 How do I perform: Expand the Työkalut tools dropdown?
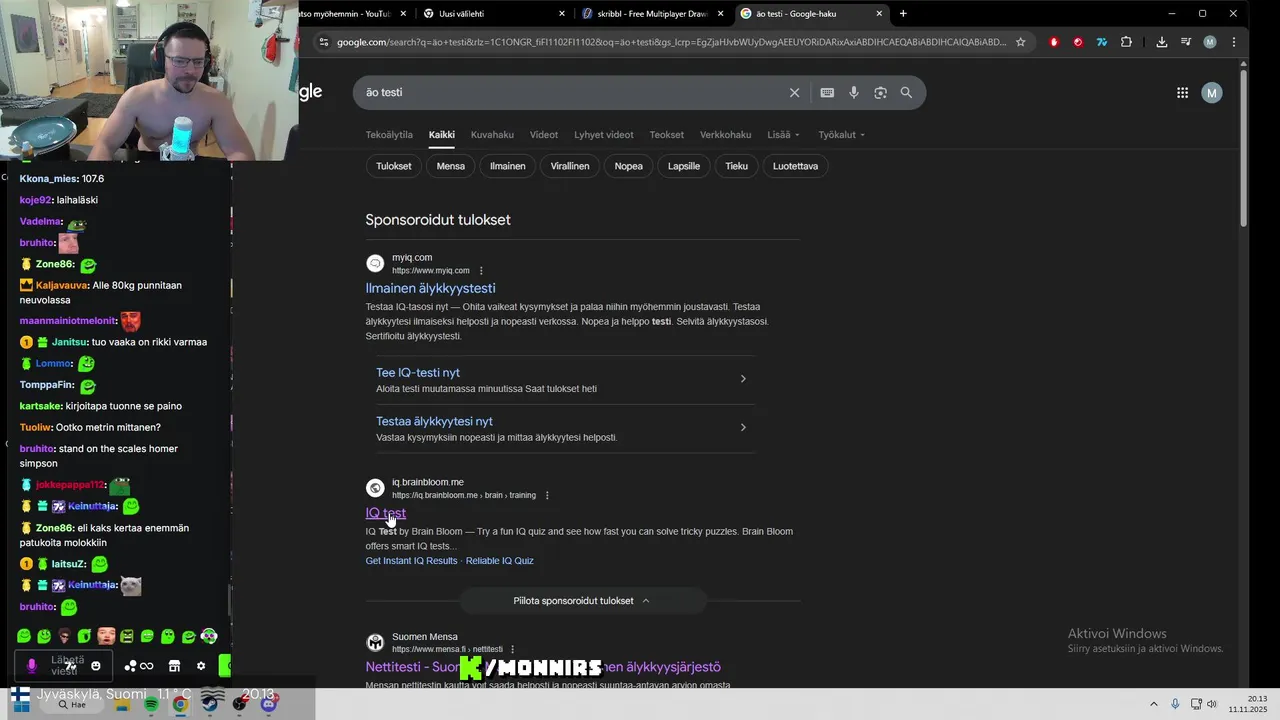pos(841,135)
